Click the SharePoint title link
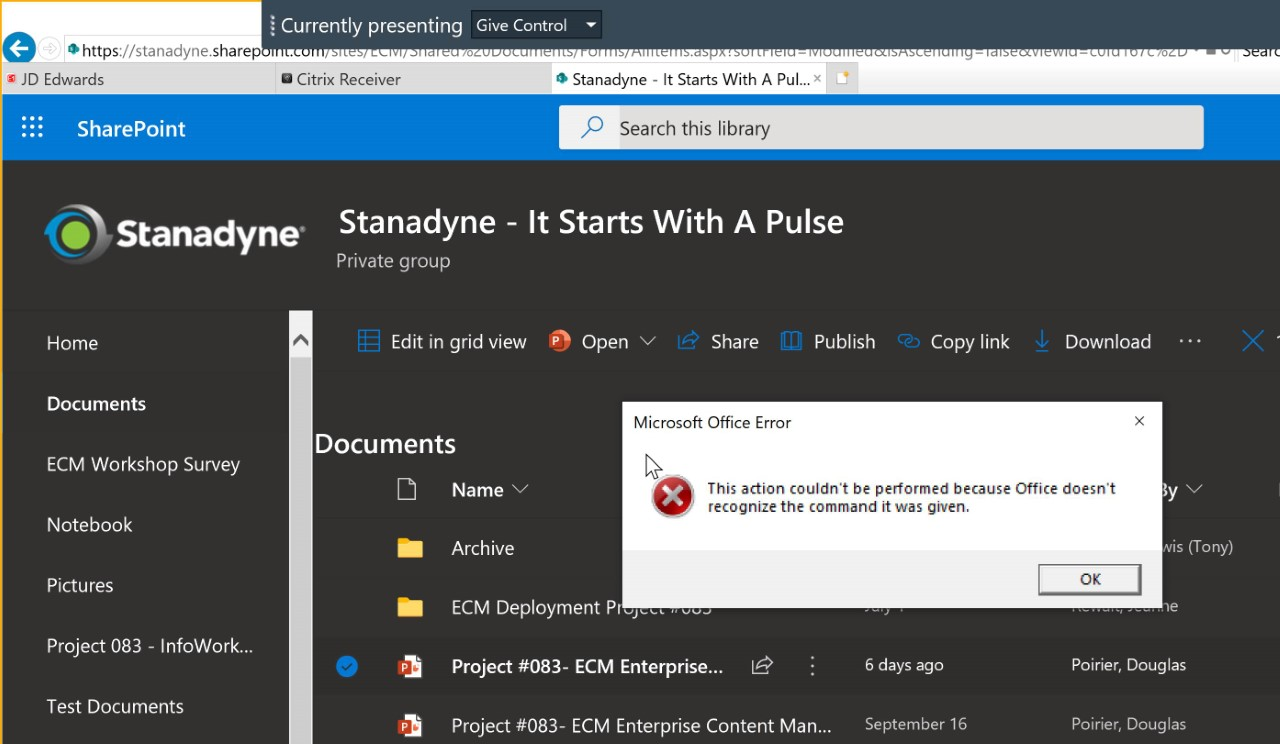 (x=131, y=128)
